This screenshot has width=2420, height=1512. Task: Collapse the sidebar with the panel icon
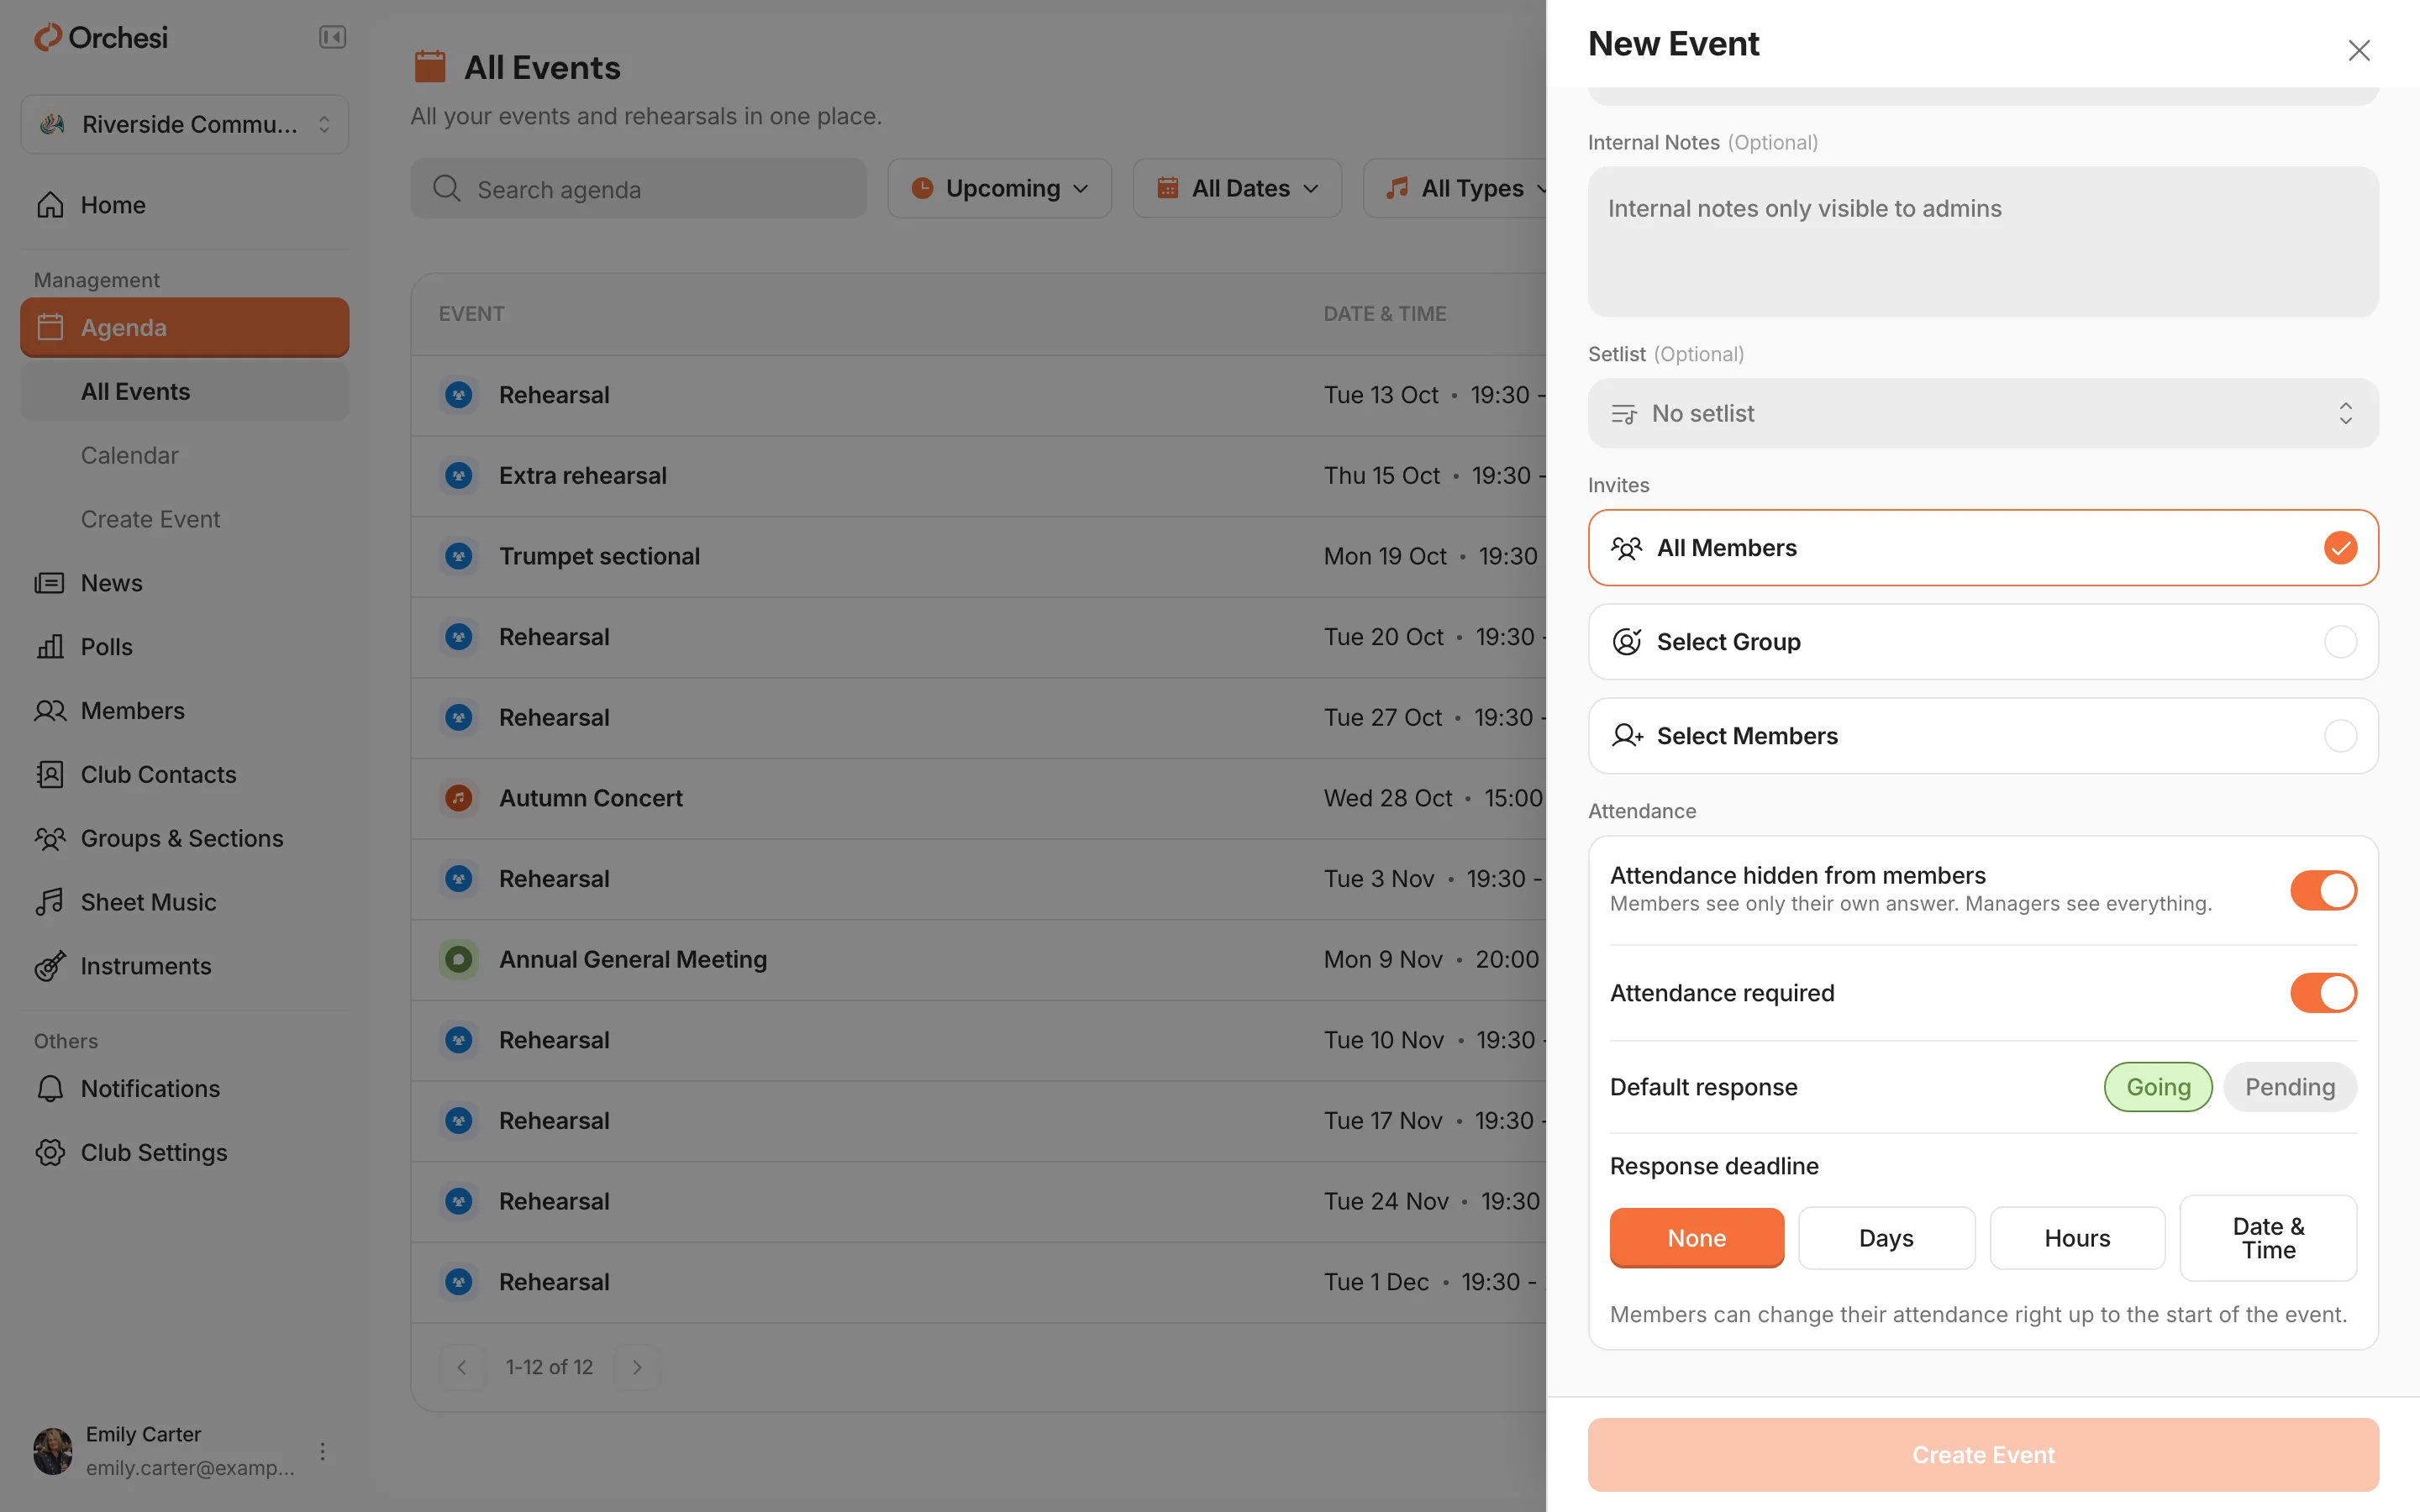(332, 38)
